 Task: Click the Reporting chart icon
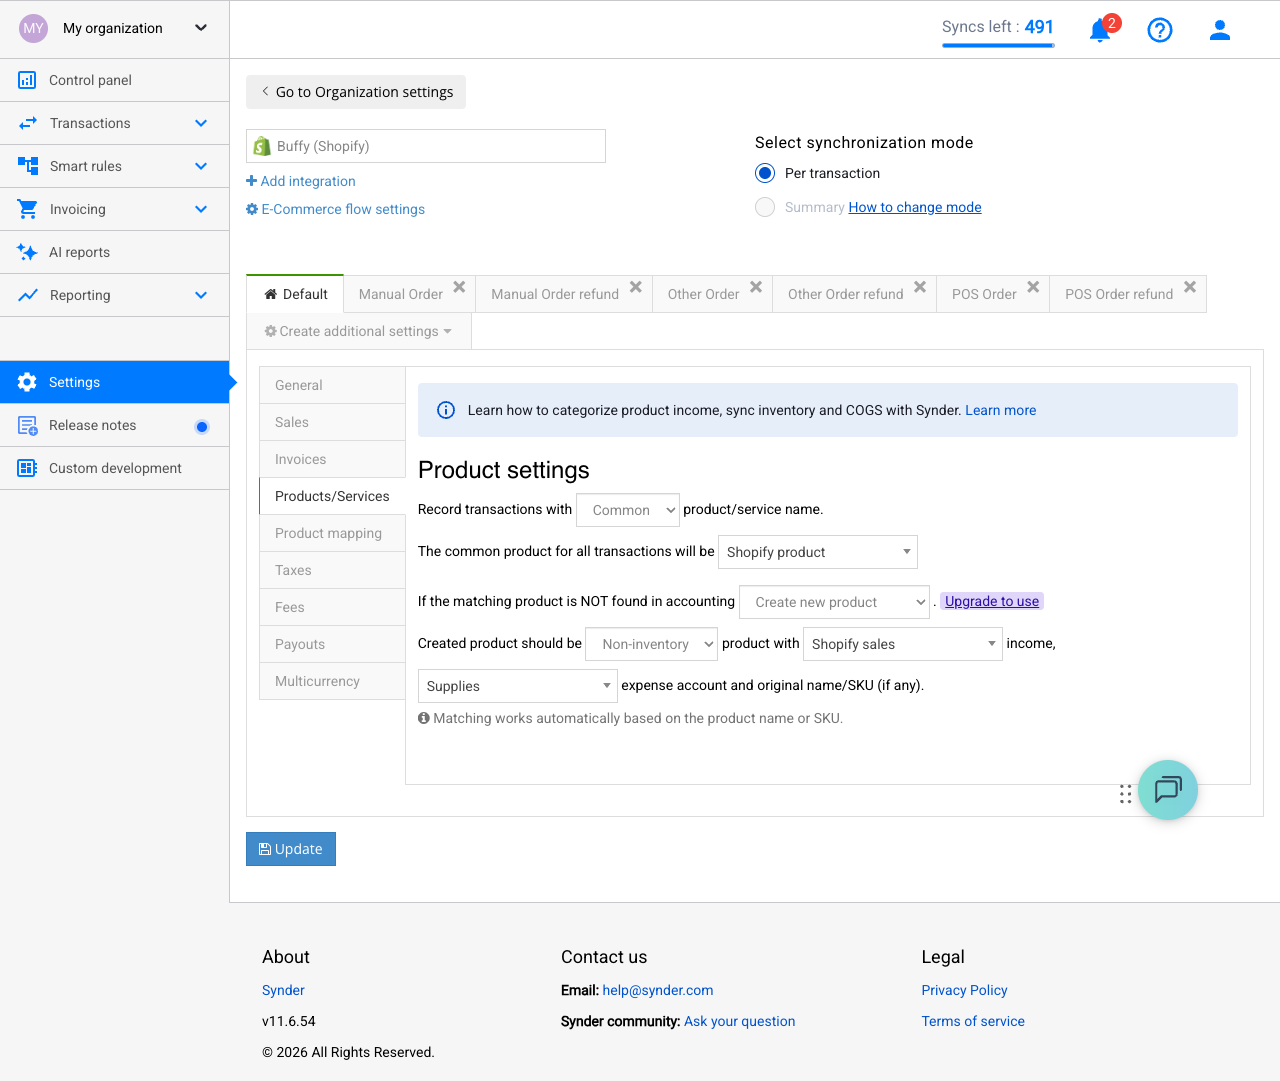click(27, 295)
